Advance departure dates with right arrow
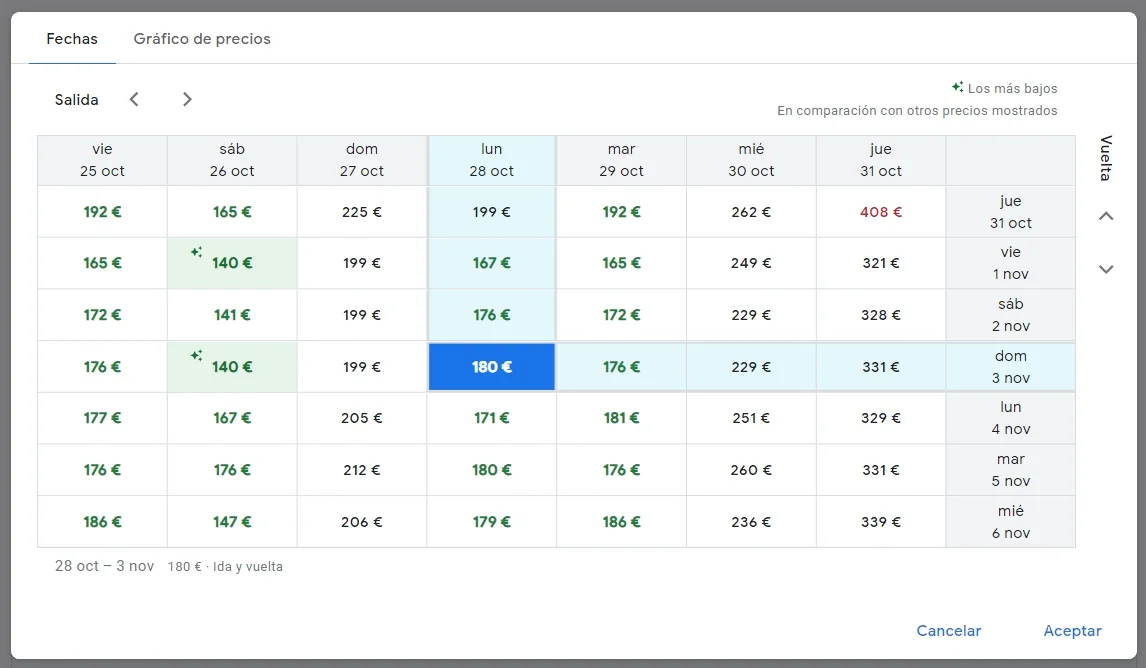Viewport: 1146px width, 668px height. [187, 99]
